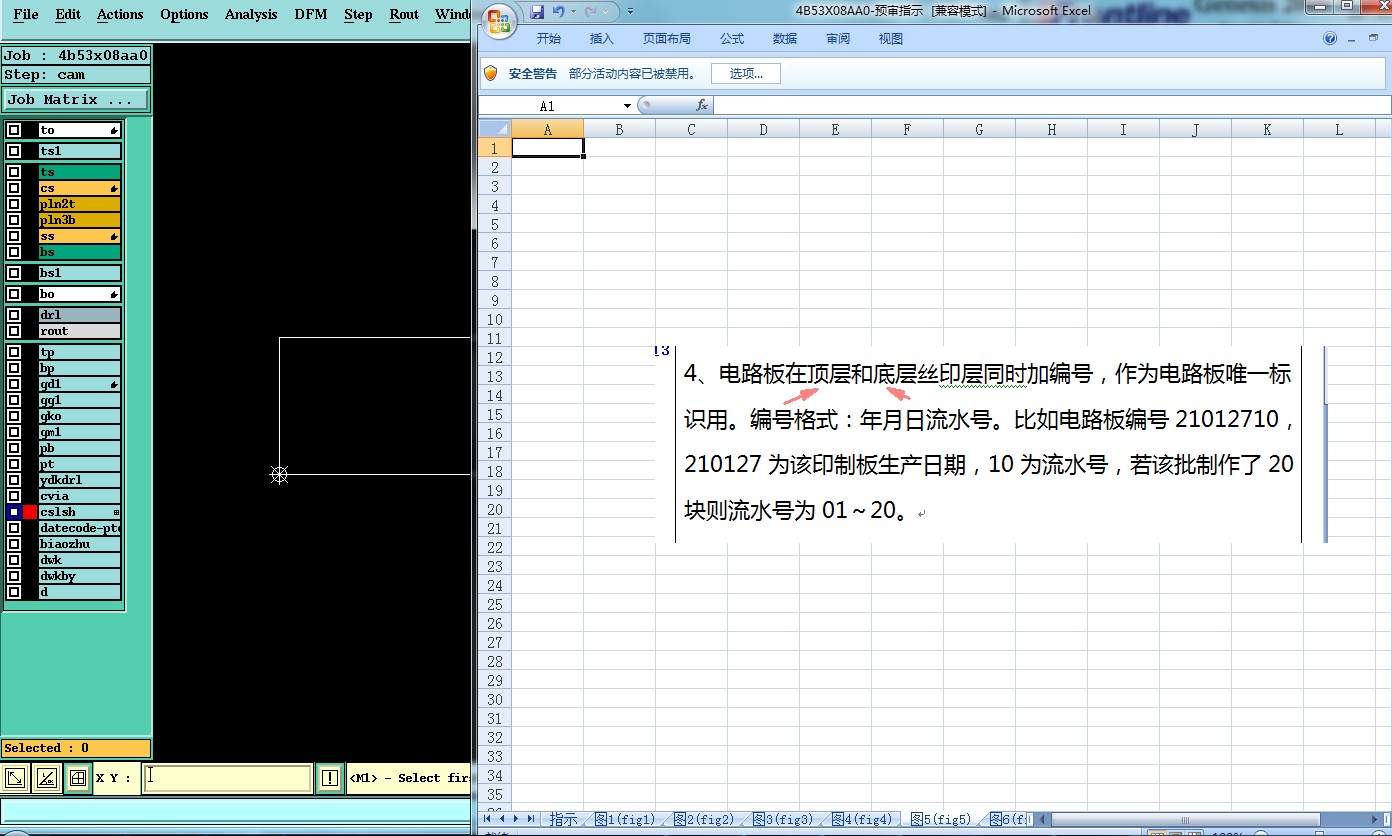Click the feather mark on the bo layer

tap(114, 294)
